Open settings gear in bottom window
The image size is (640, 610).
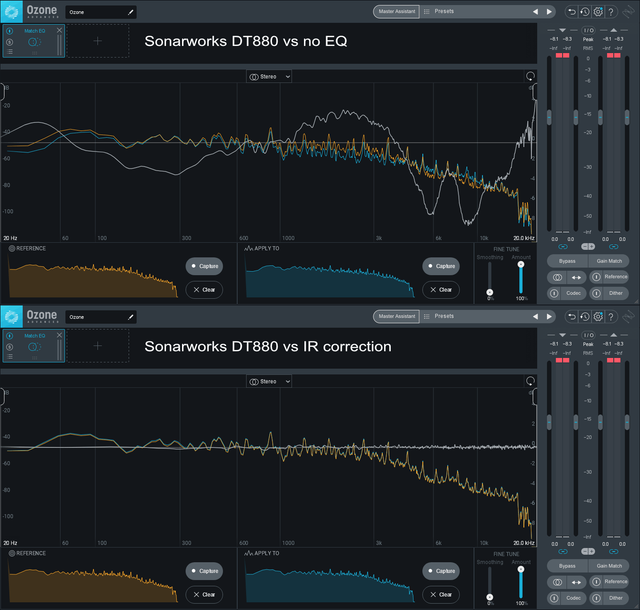point(598,316)
